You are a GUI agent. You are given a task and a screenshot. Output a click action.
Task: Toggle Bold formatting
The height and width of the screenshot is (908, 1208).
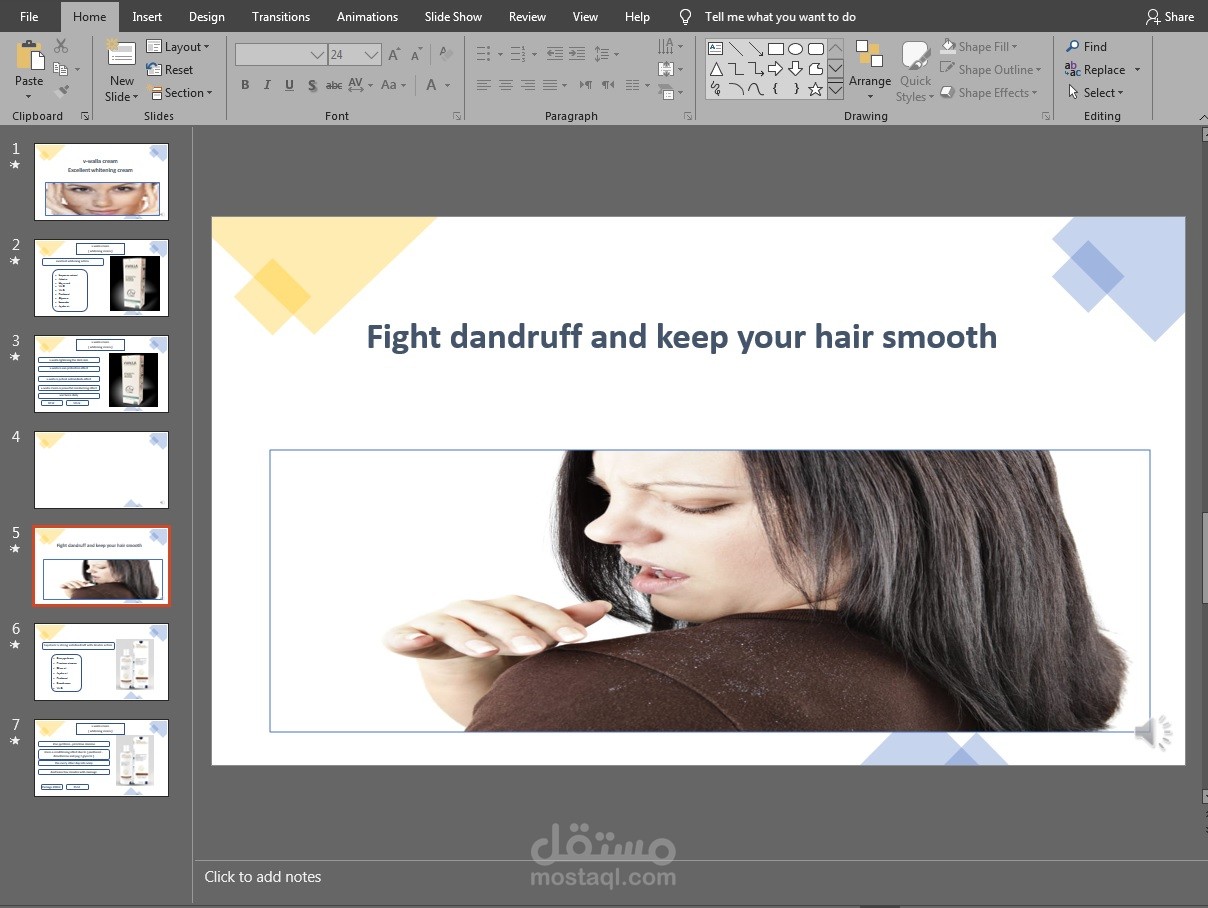tap(245, 85)
